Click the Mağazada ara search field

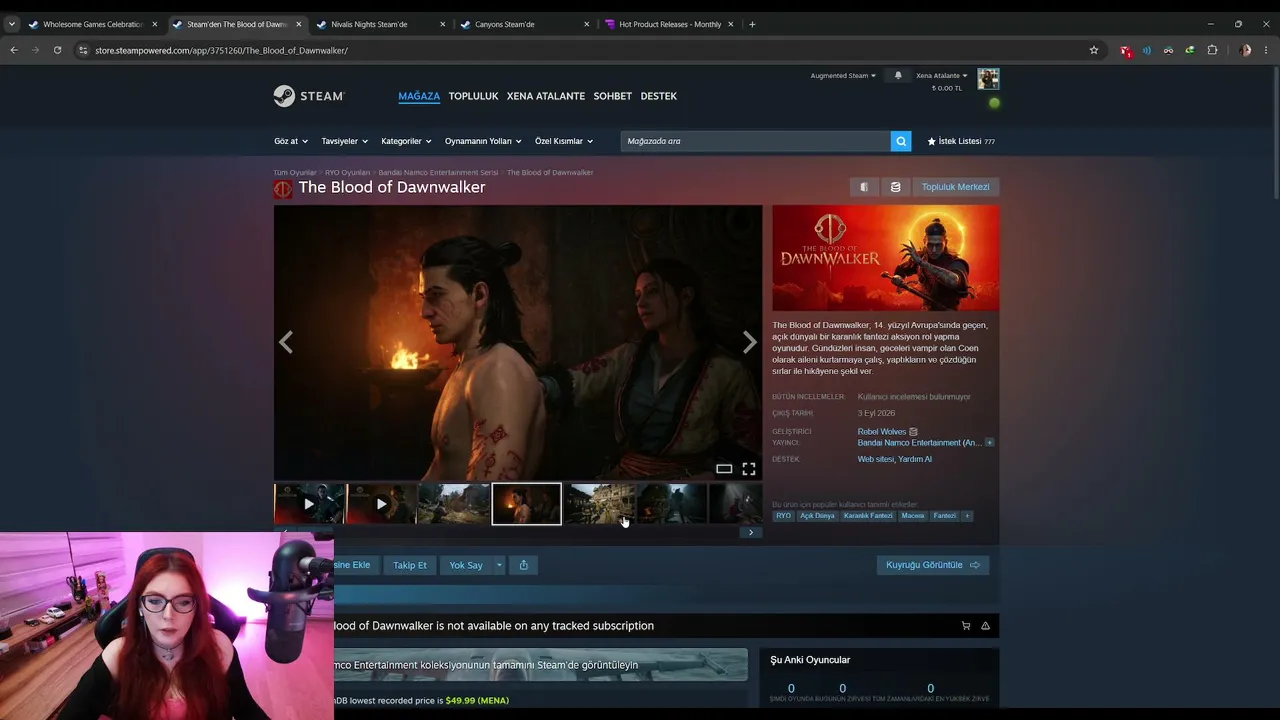tap(755, 141)
